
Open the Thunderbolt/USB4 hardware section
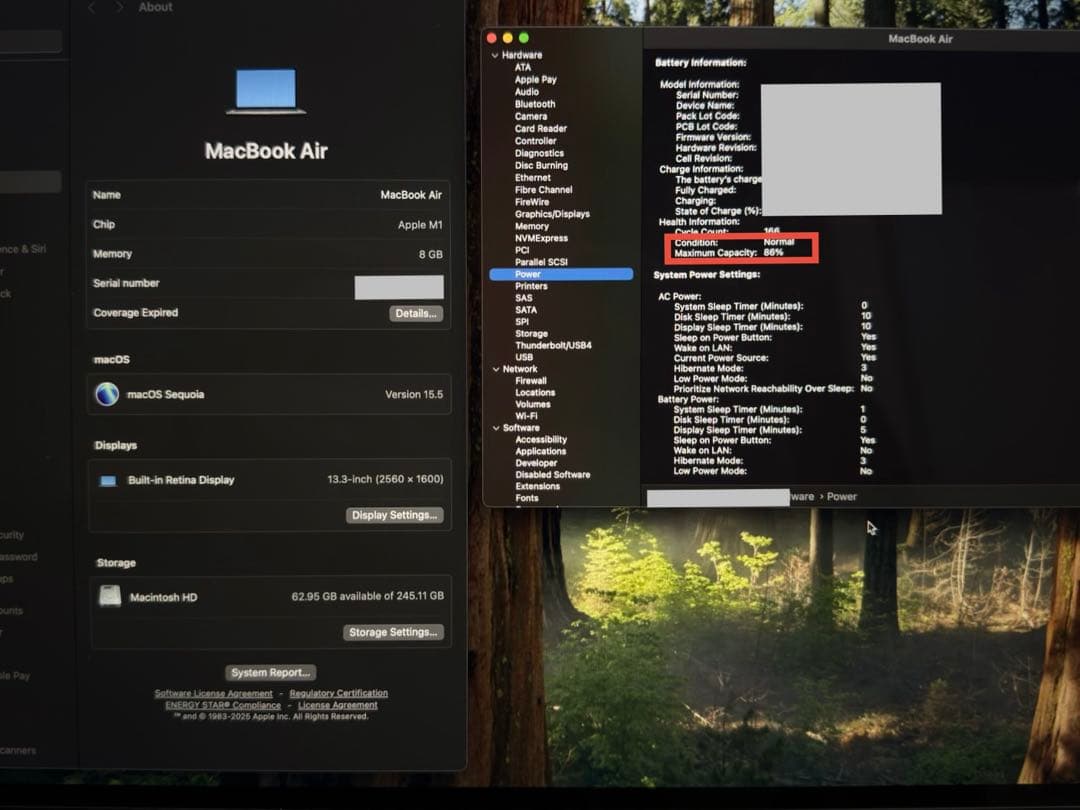coord(553,345)
